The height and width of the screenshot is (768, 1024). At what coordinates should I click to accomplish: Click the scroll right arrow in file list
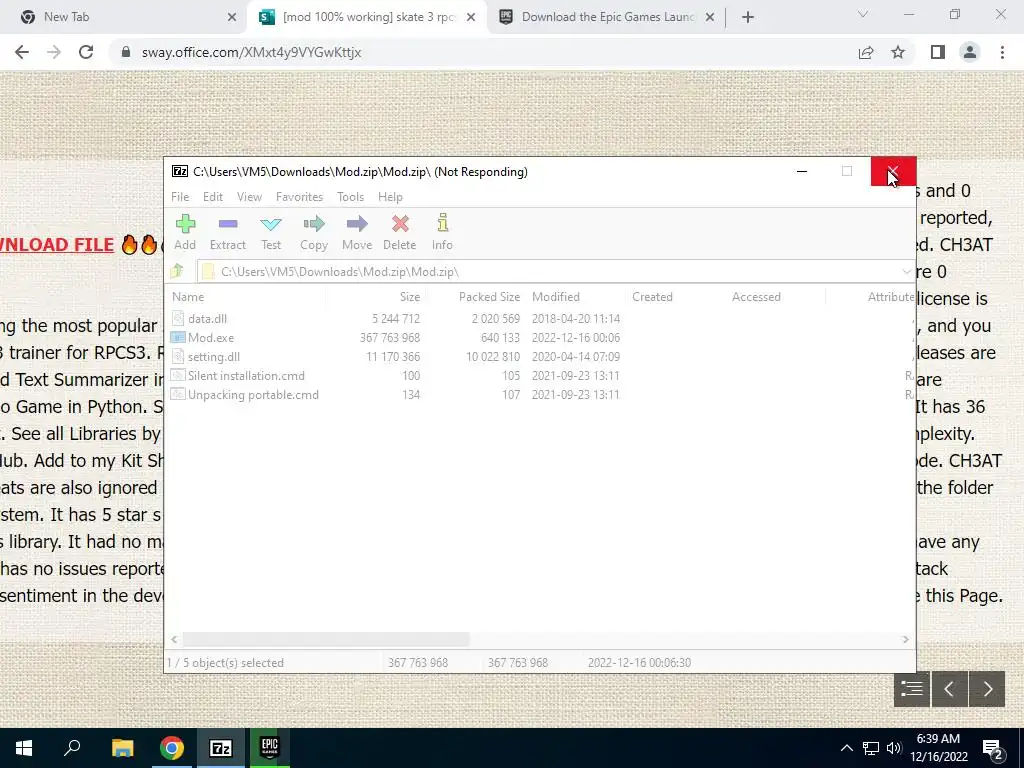point(905,639)
